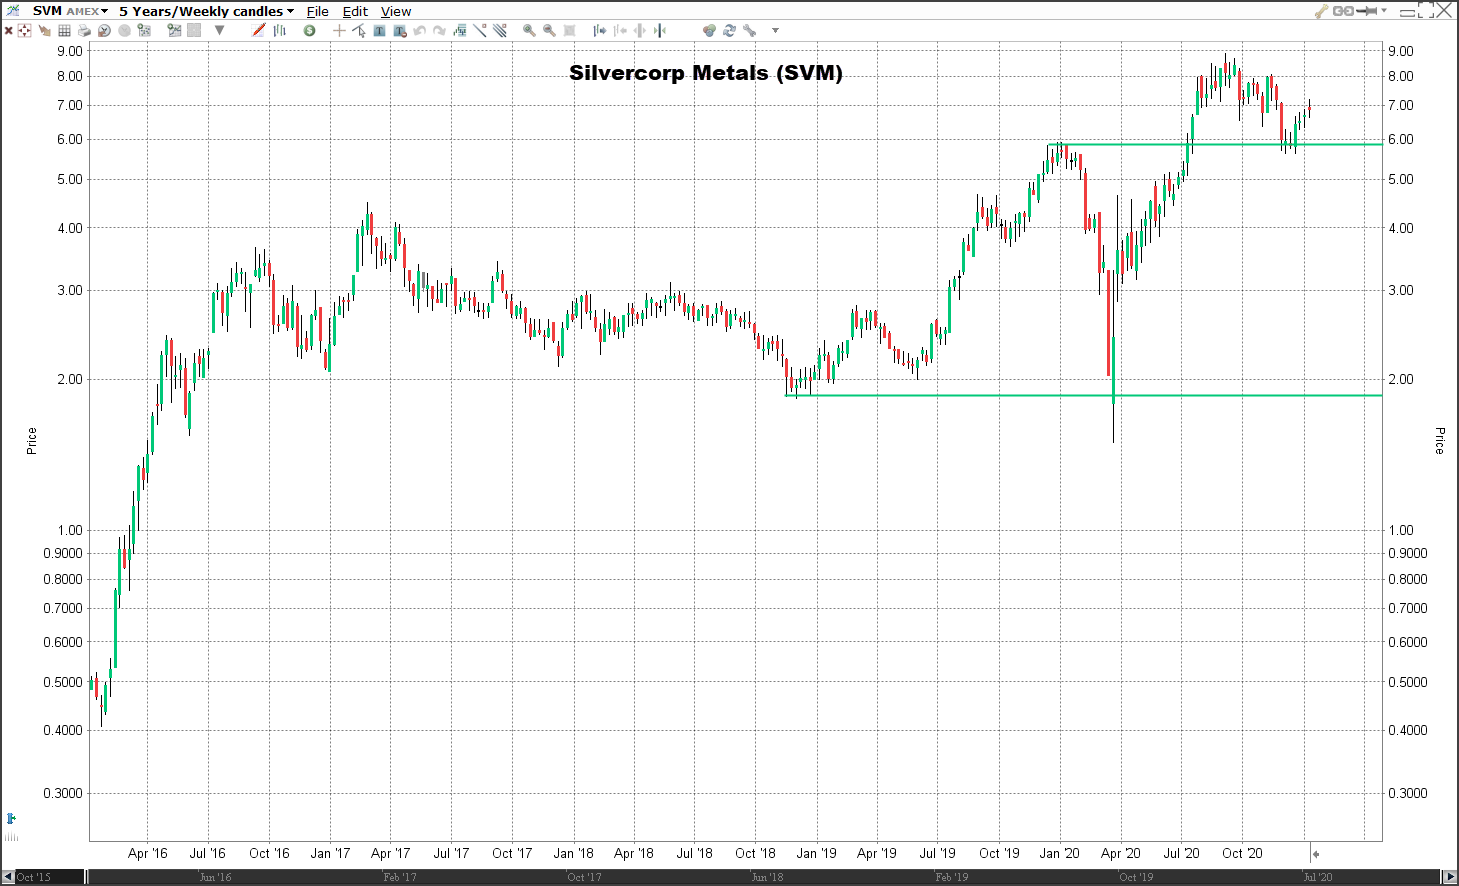
Task: Zoom in with the magnifier icon
Action: coord(529,30)
